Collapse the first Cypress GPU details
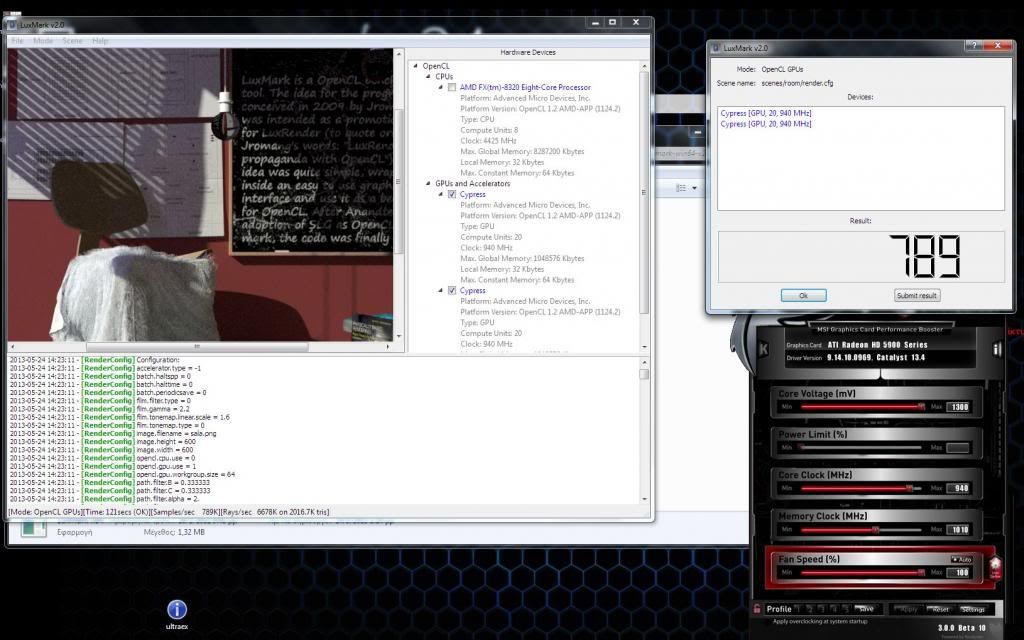 440,194
